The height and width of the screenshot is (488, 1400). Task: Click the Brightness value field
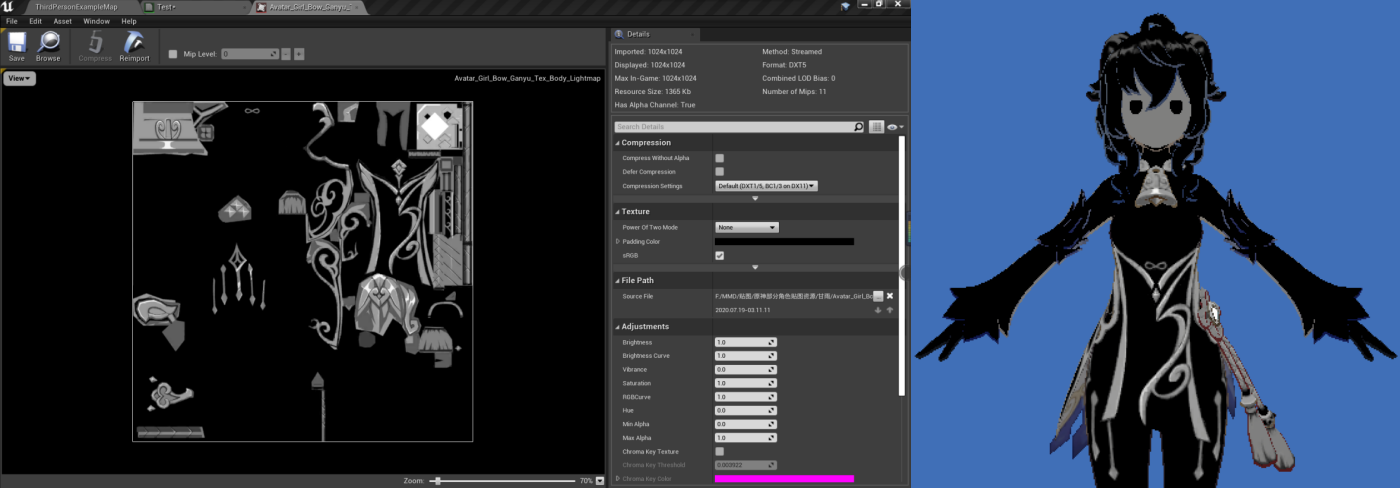coord(746,342)
